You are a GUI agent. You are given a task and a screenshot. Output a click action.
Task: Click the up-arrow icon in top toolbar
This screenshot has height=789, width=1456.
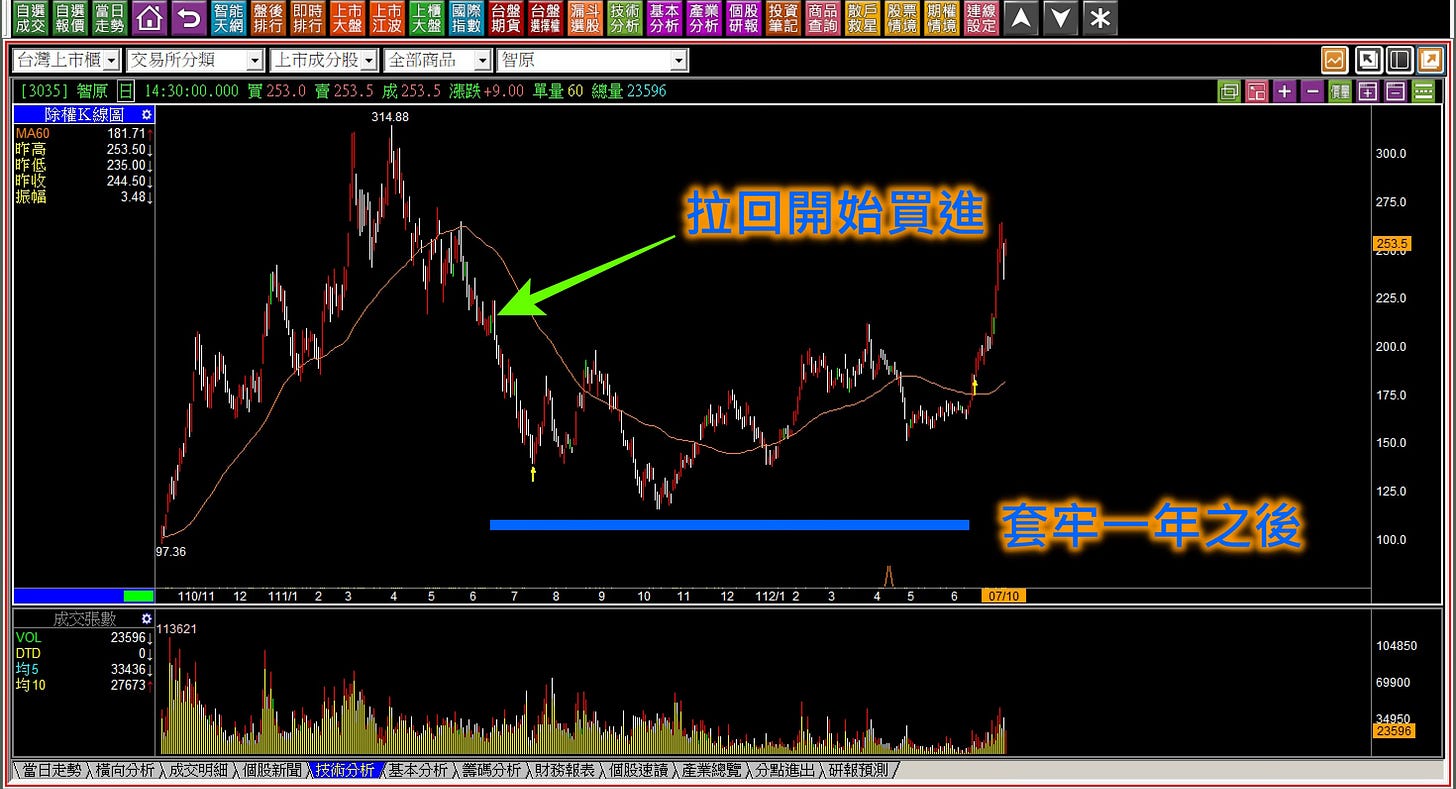coord(1021,18)
